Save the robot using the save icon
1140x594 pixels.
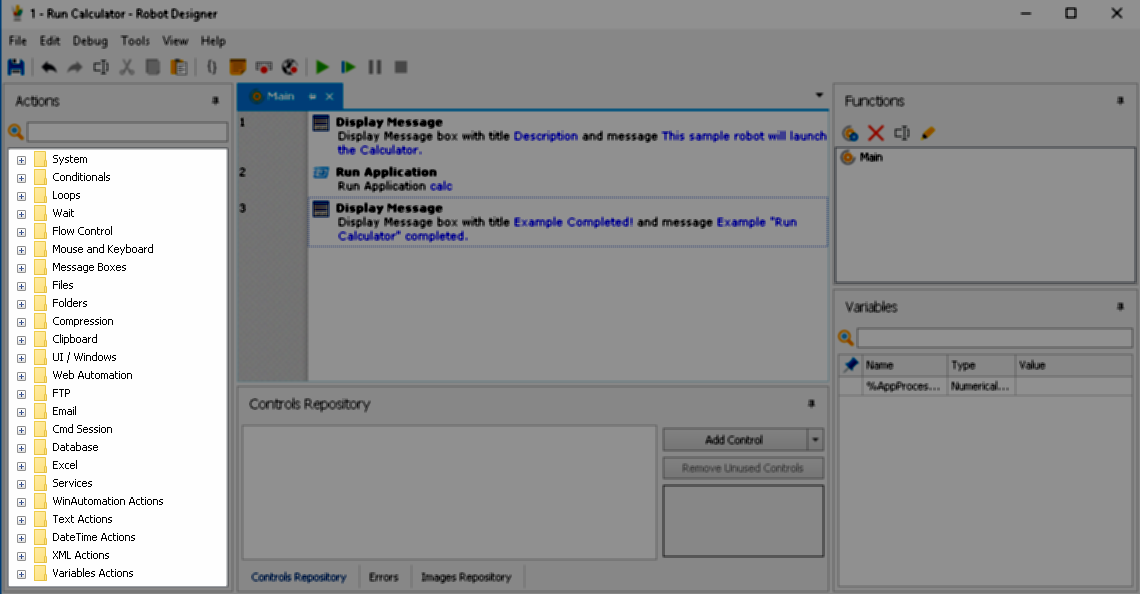pyautogui.click(x=15, y=67)
